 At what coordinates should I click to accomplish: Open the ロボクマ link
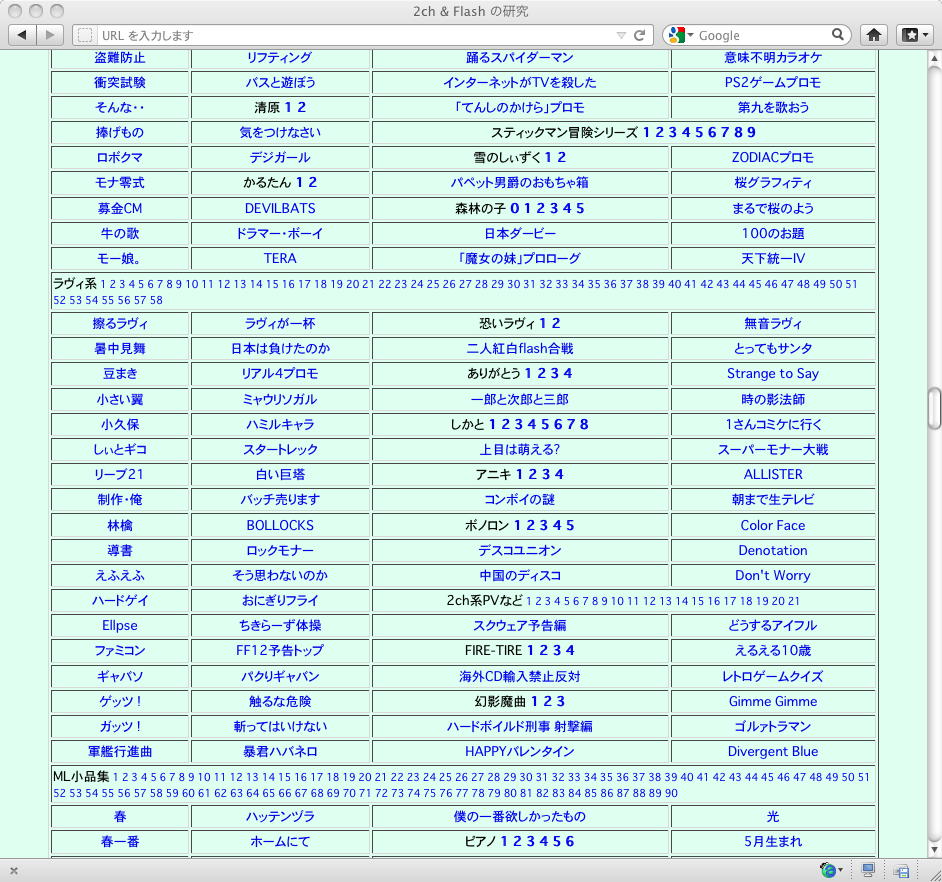click(120, 157)
